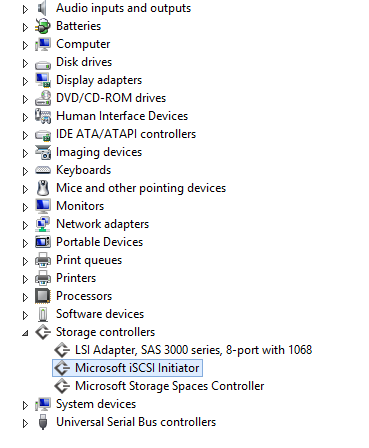369x448 pixels.
Task: Select the IDE ATA/ATAPI controllers label
Action: (126, 134)
